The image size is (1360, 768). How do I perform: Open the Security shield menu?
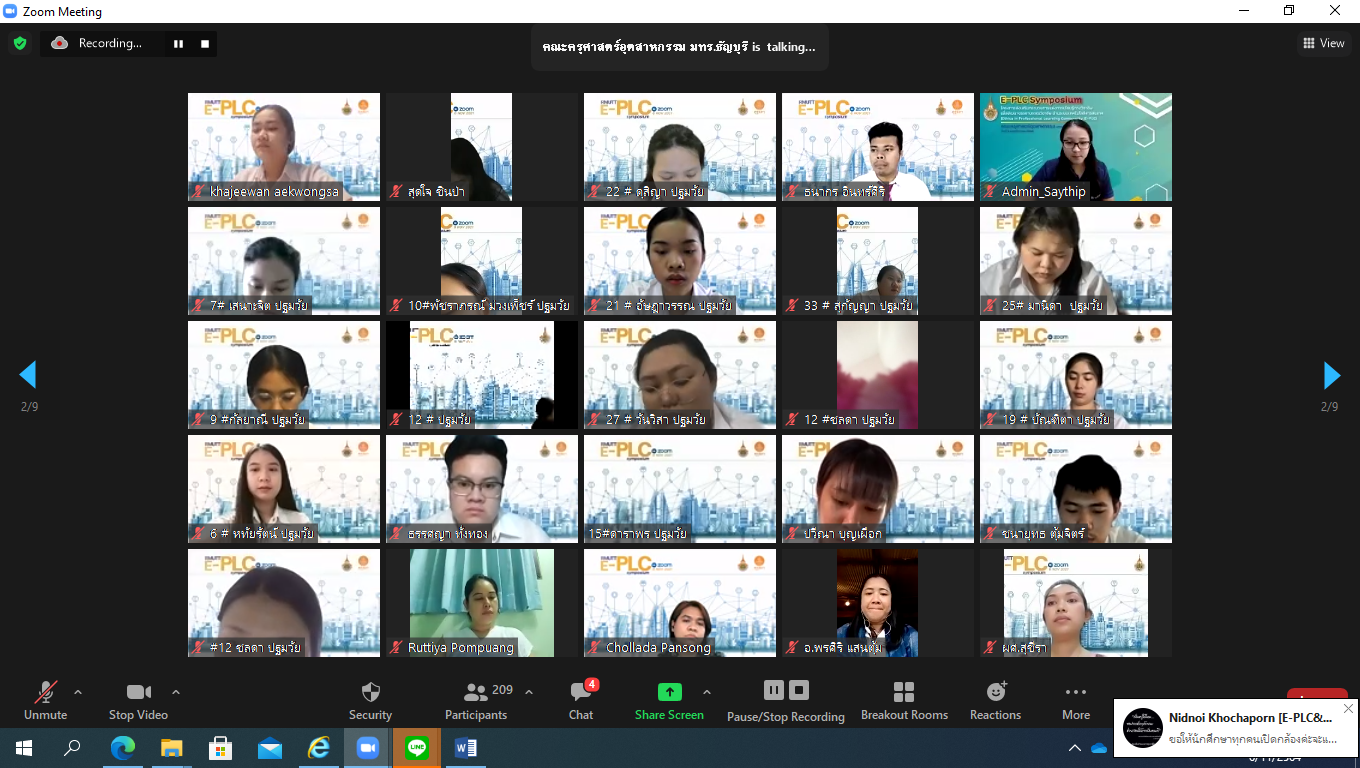(x=370, y=701)
